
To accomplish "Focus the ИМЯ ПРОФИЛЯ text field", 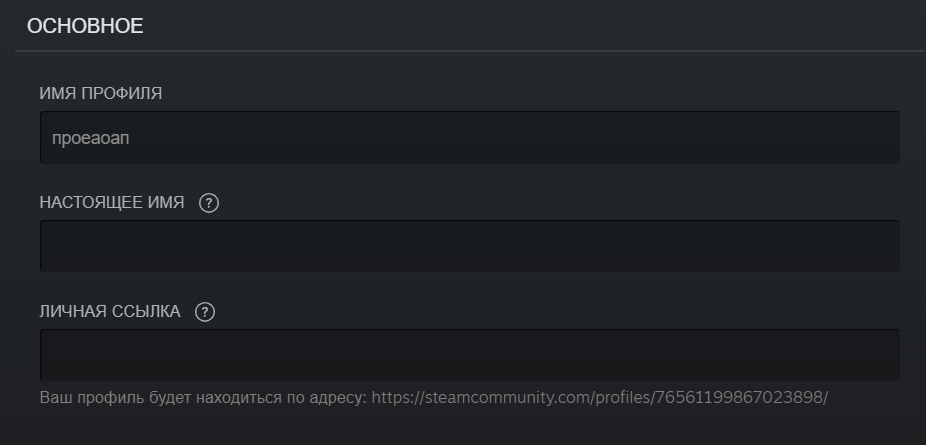I will (x=469, y=138).
